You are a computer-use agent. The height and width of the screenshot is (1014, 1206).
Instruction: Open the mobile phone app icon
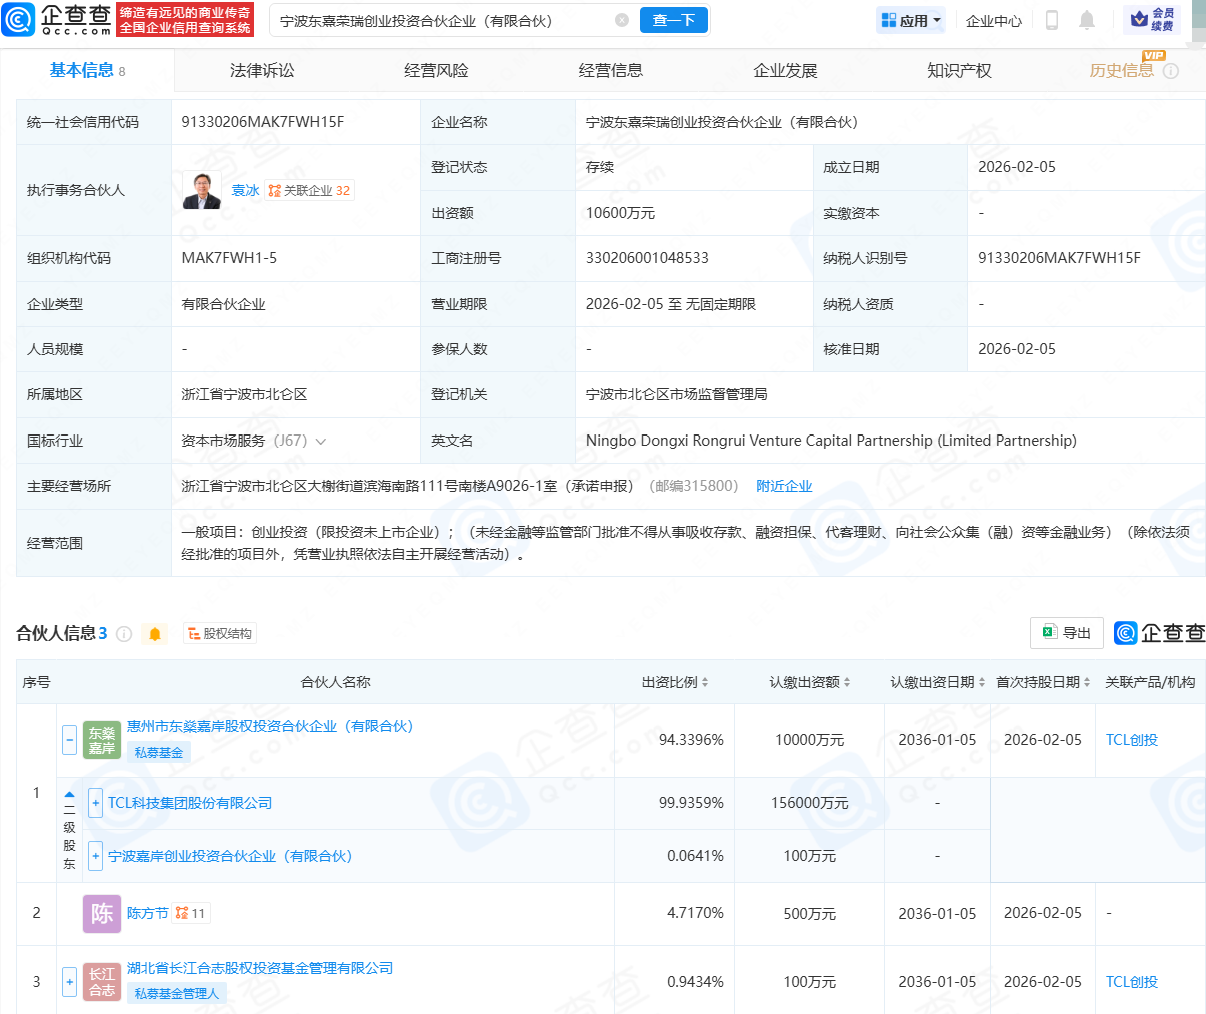point(1051,20)
